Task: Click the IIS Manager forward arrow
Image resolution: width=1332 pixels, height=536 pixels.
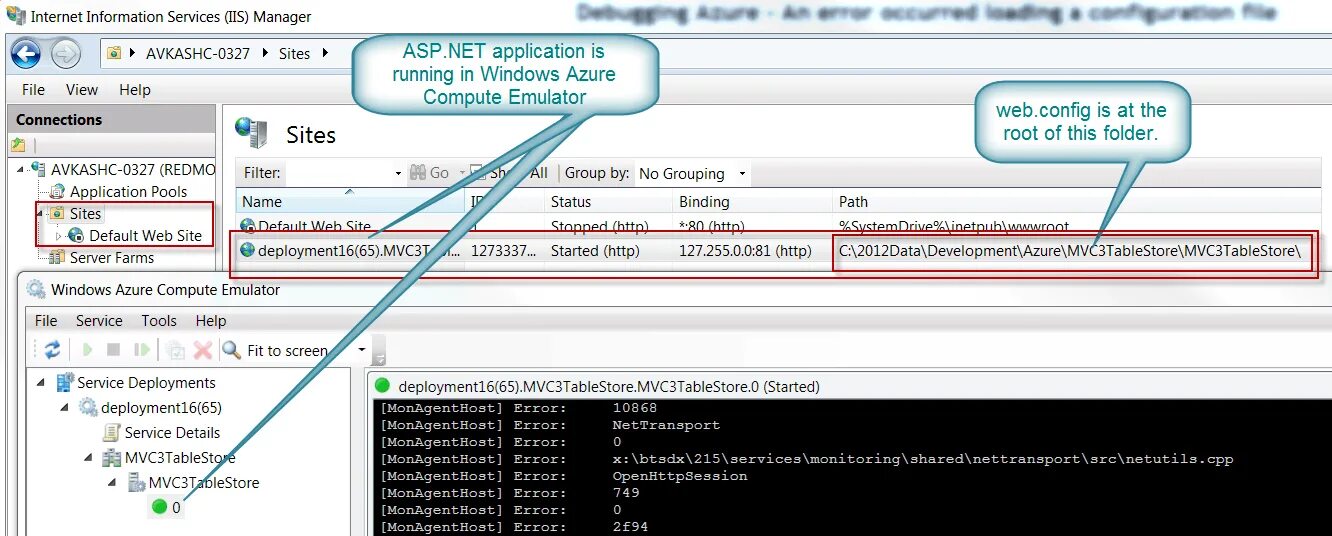Action: coord(66,53)
